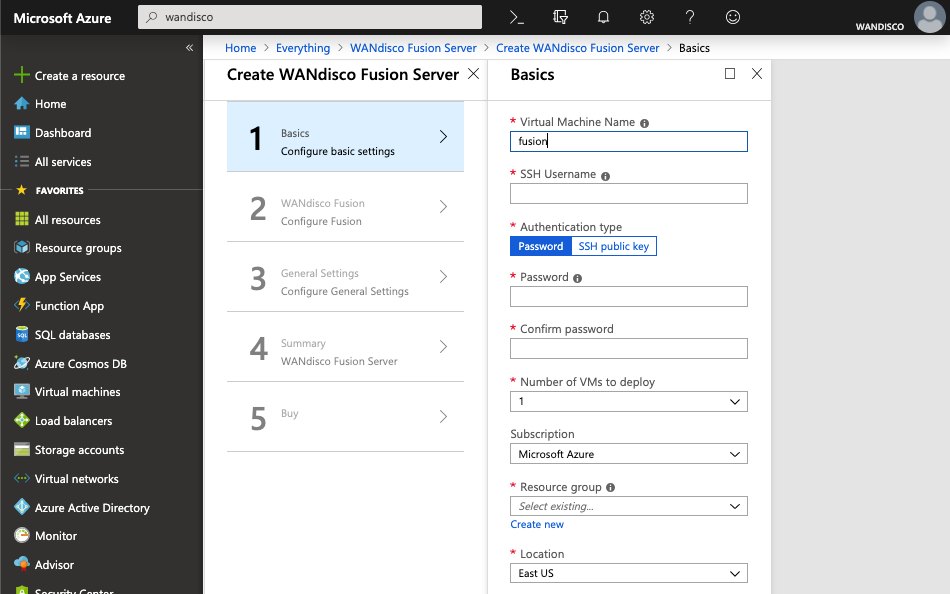Click the Storage accounts icon

coord(21,449)
